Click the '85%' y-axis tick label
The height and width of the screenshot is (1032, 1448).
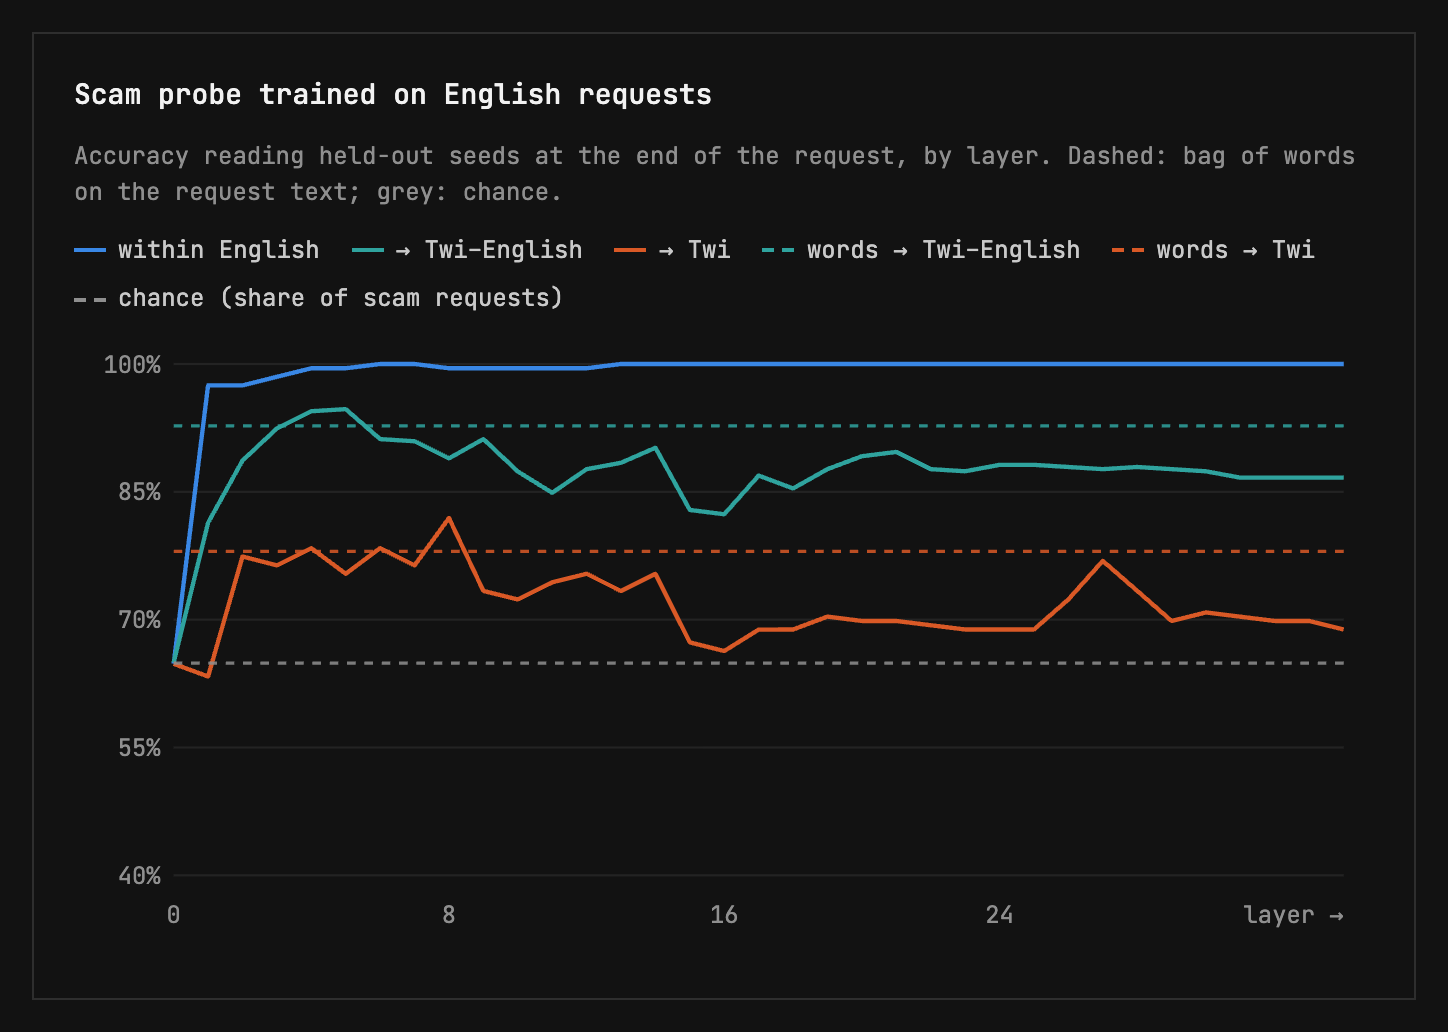pos(140,492)
